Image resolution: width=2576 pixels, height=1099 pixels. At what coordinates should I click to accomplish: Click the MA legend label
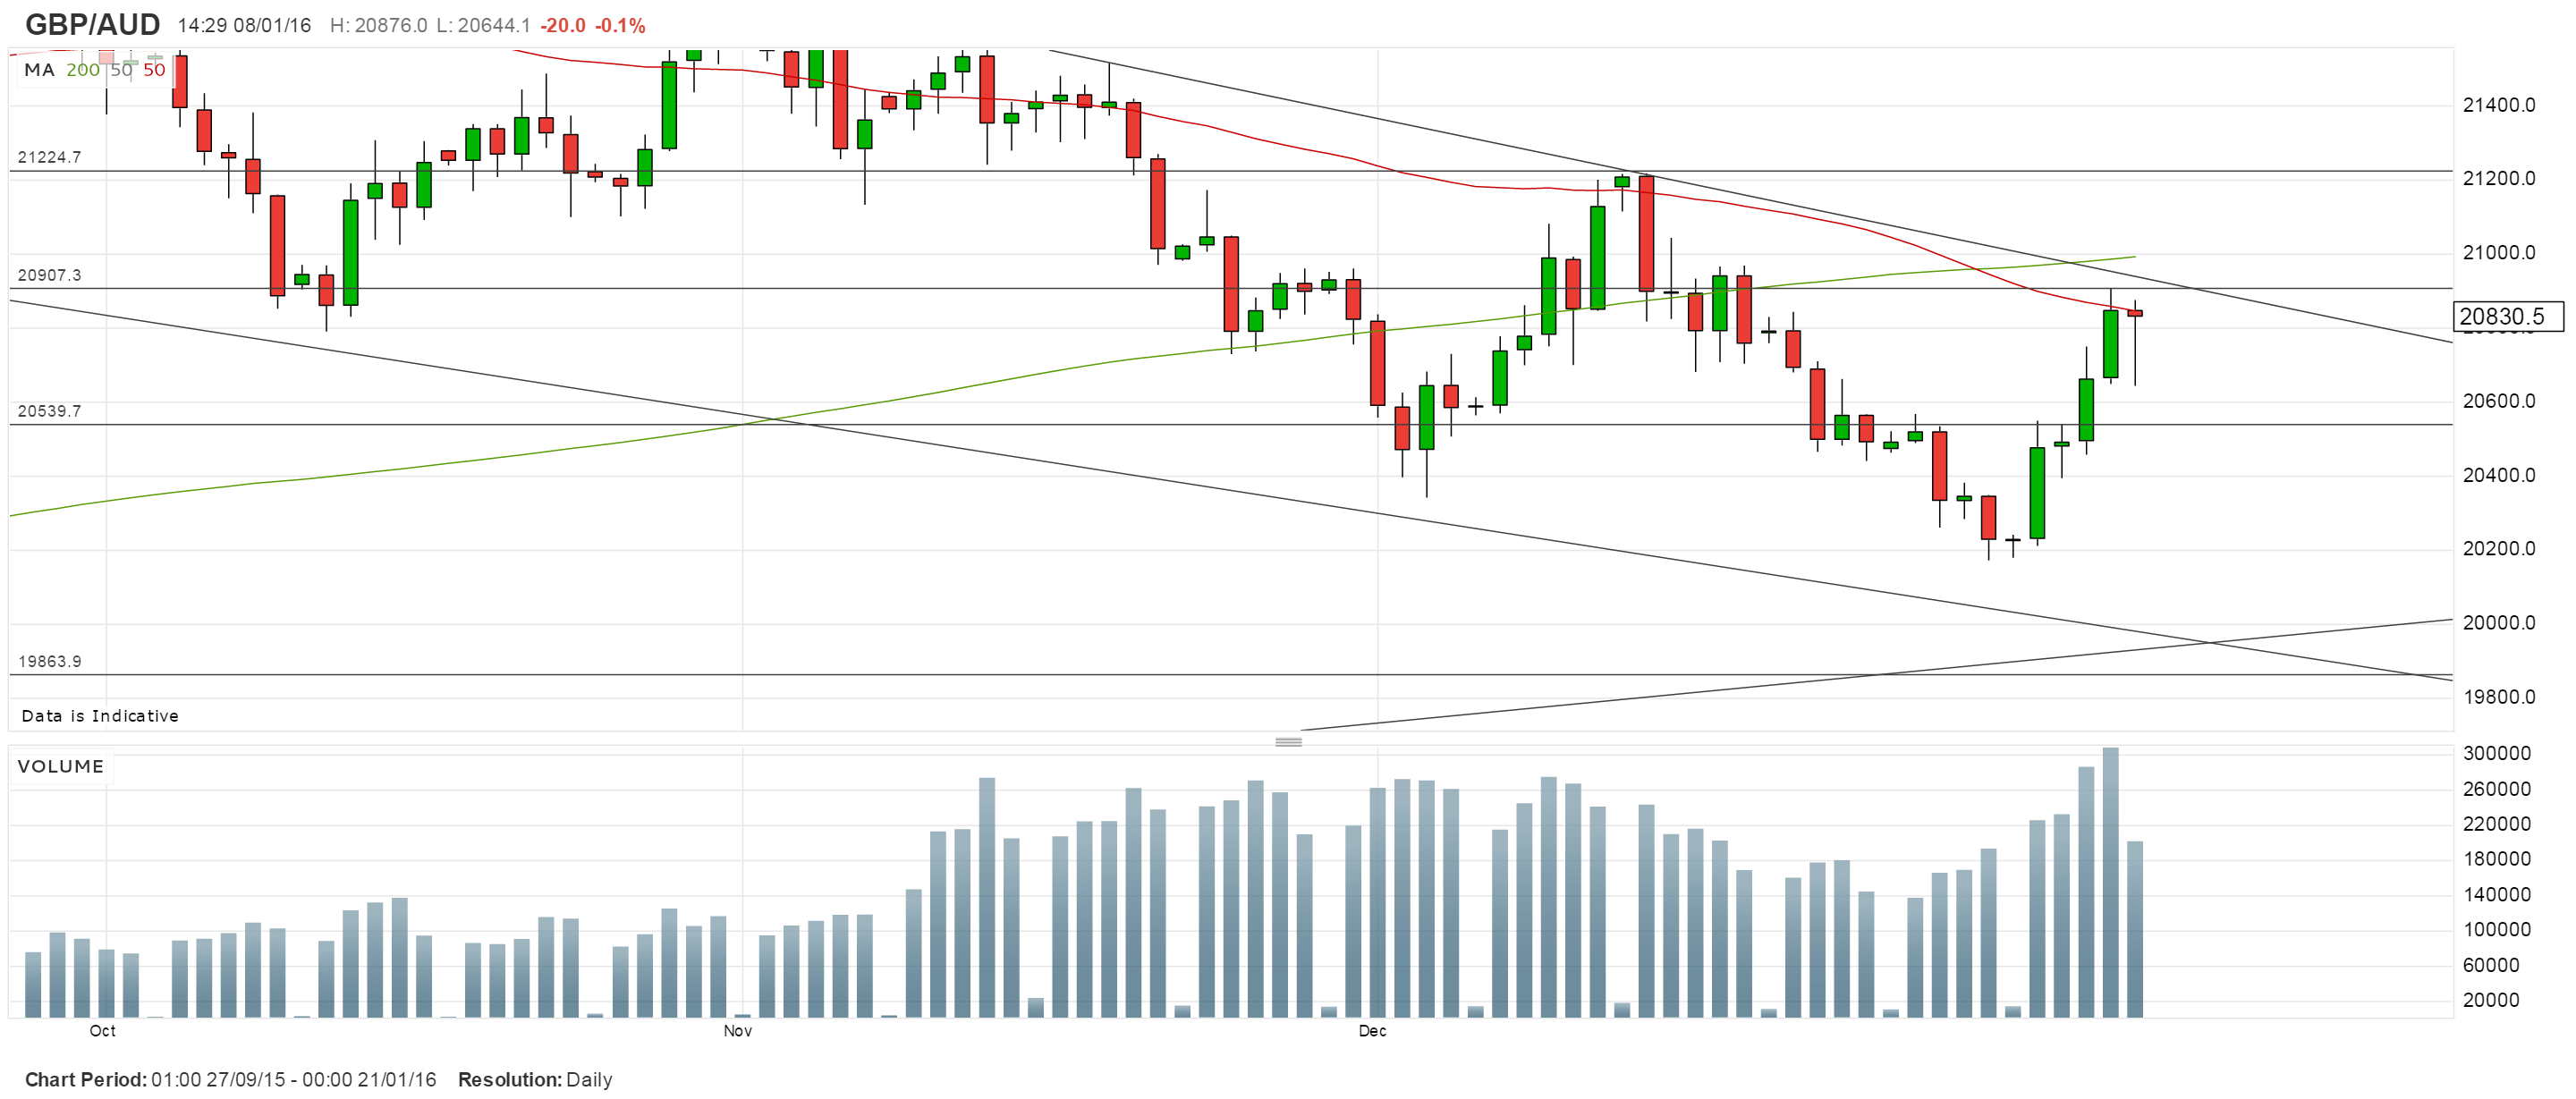coord(39,70)
